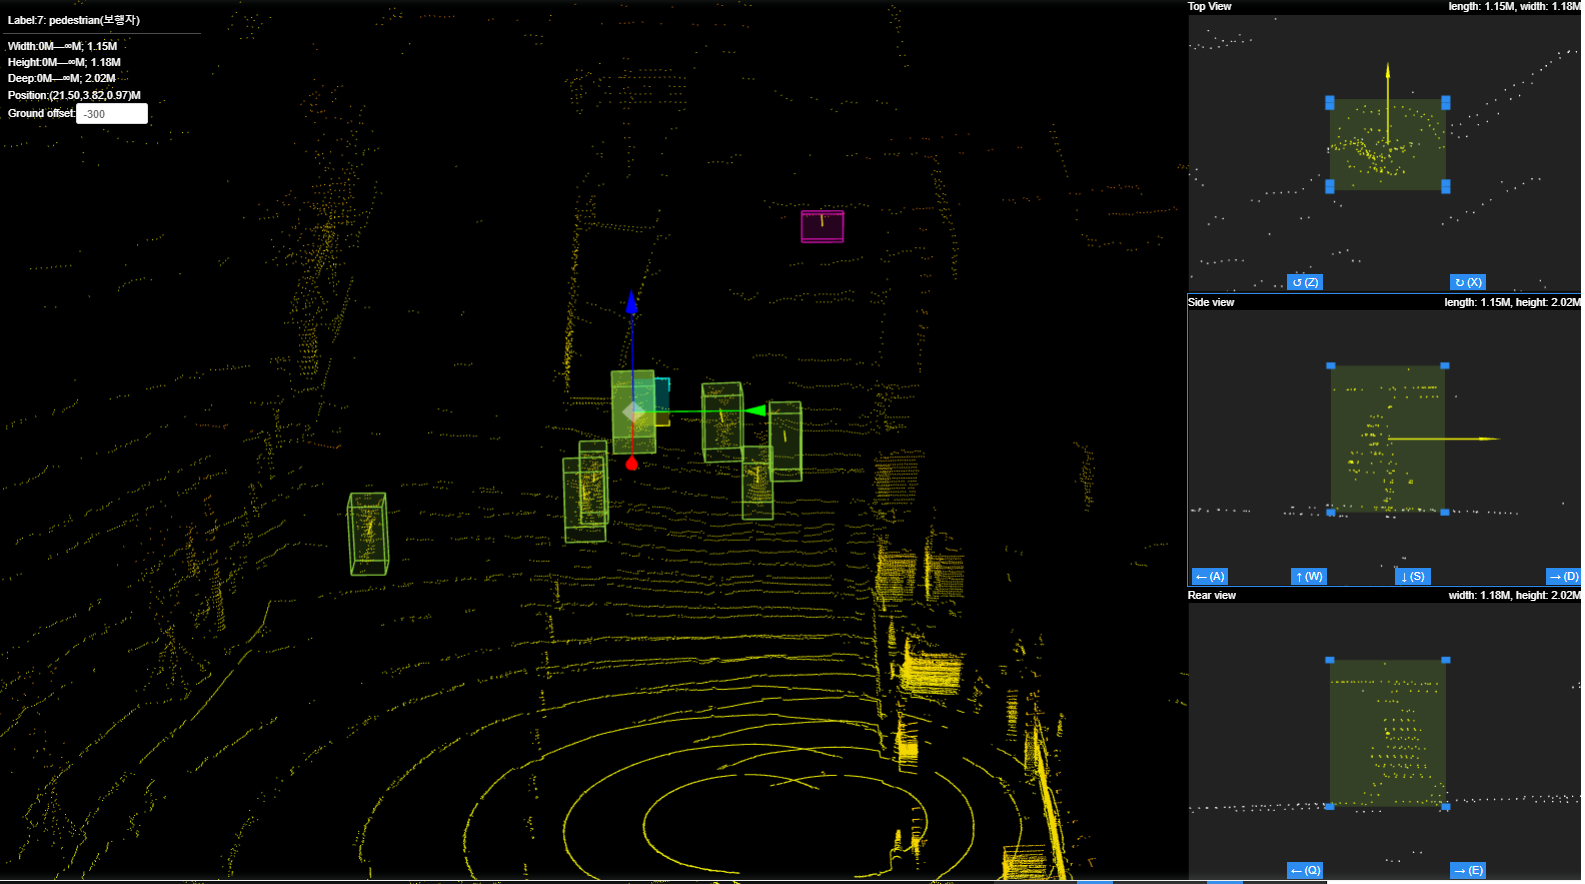Click the cyan box behind selected pedestrian
Image resolution: width=1585 pixels, height=884 pixels.
(662, 400)
